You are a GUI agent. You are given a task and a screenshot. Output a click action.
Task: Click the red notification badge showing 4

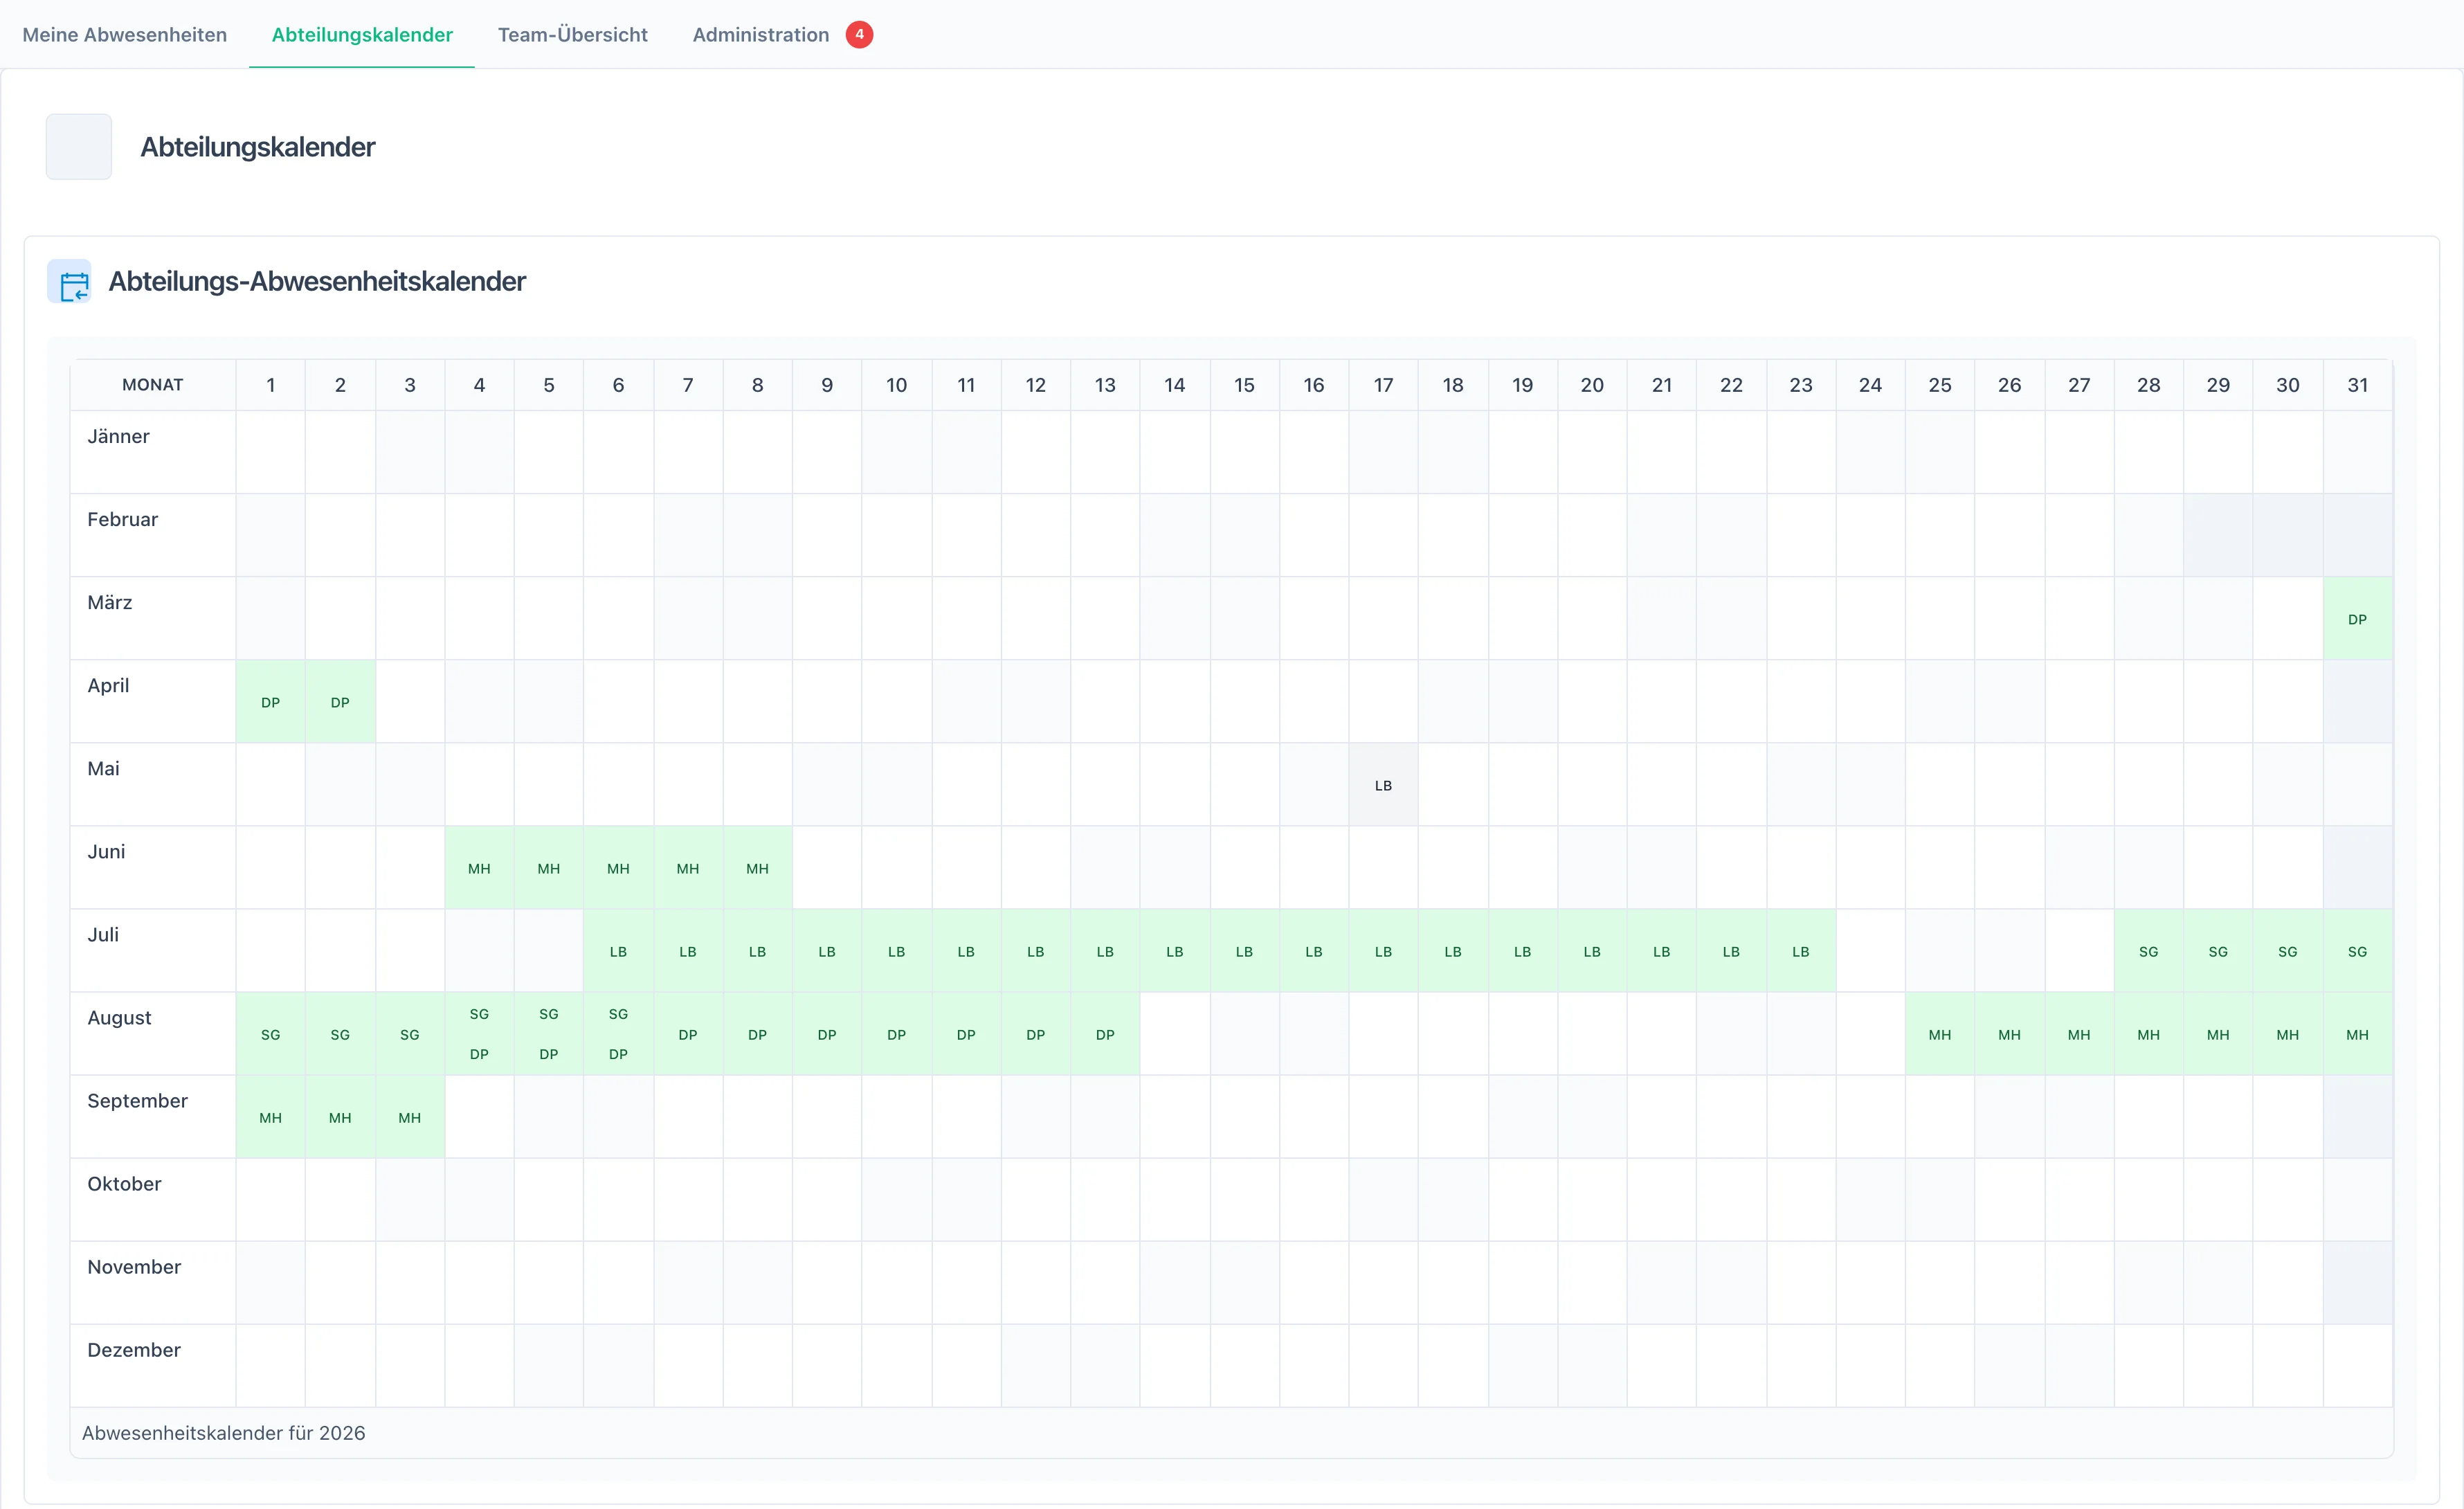click(859, 34)
